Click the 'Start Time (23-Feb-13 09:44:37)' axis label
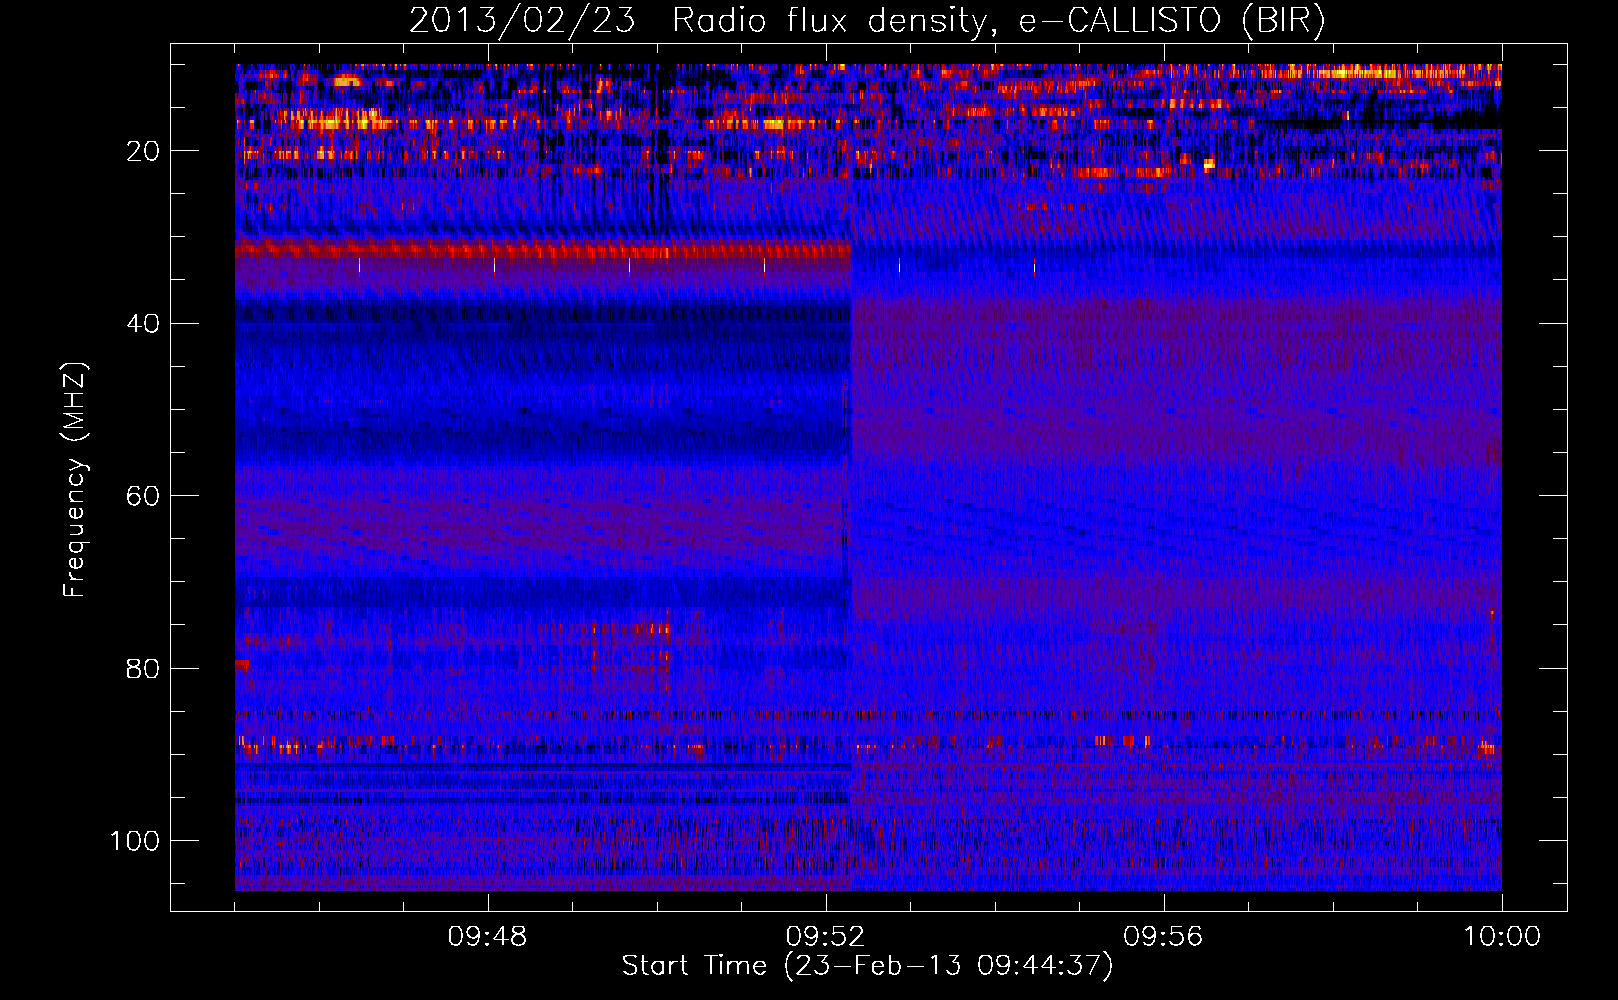 click(x=867, y=966)
